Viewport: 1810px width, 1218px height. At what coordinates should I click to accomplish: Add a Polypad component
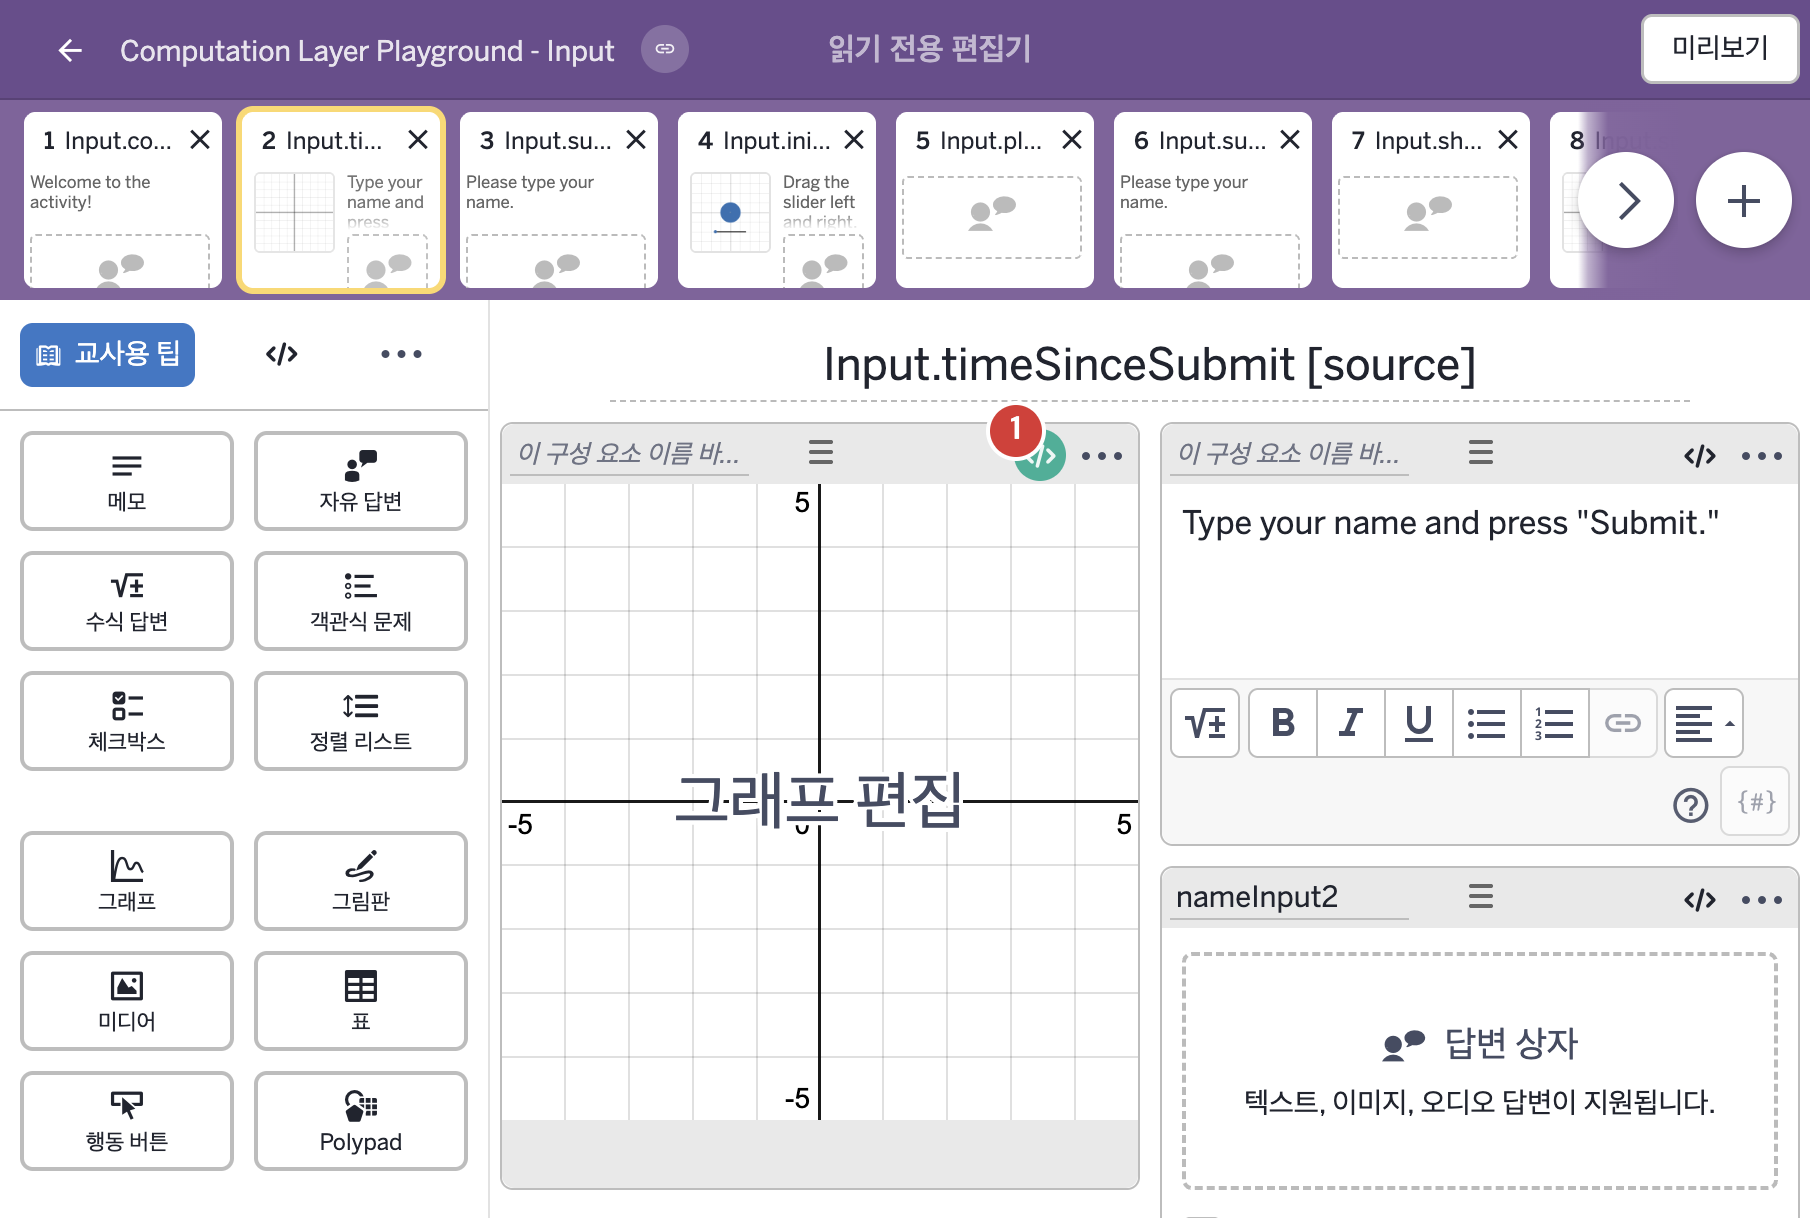pyautogui.click(x=361, y=1121)
